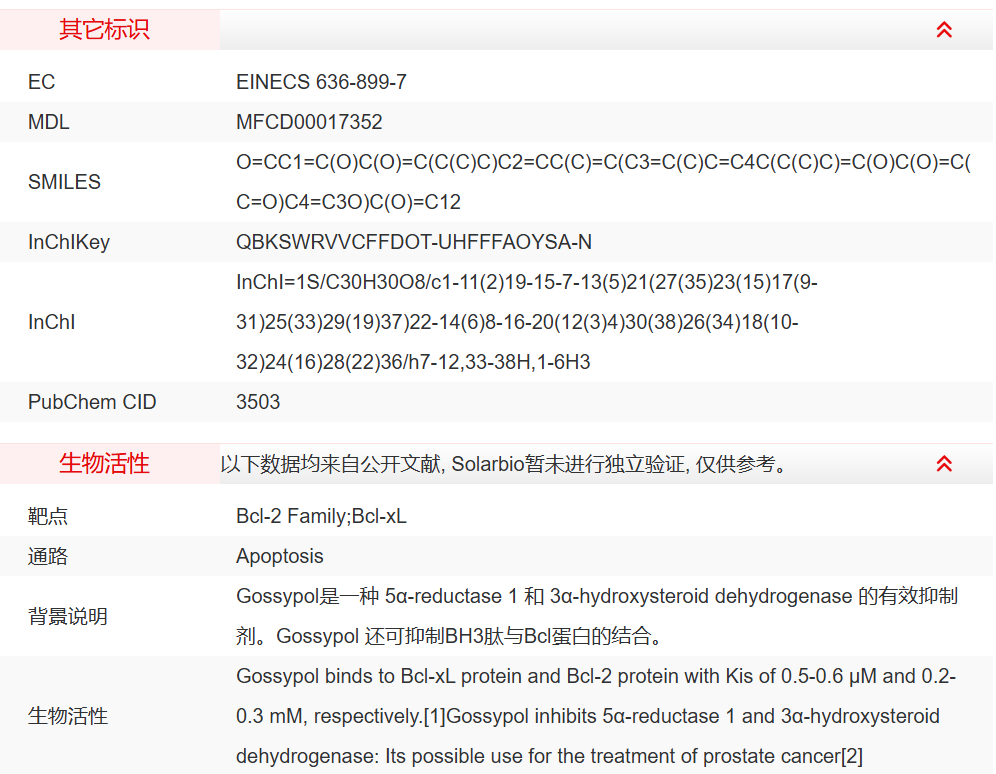Click the PubChem CID row label
The height and width of the screenshot is (774, 996).
92,402
